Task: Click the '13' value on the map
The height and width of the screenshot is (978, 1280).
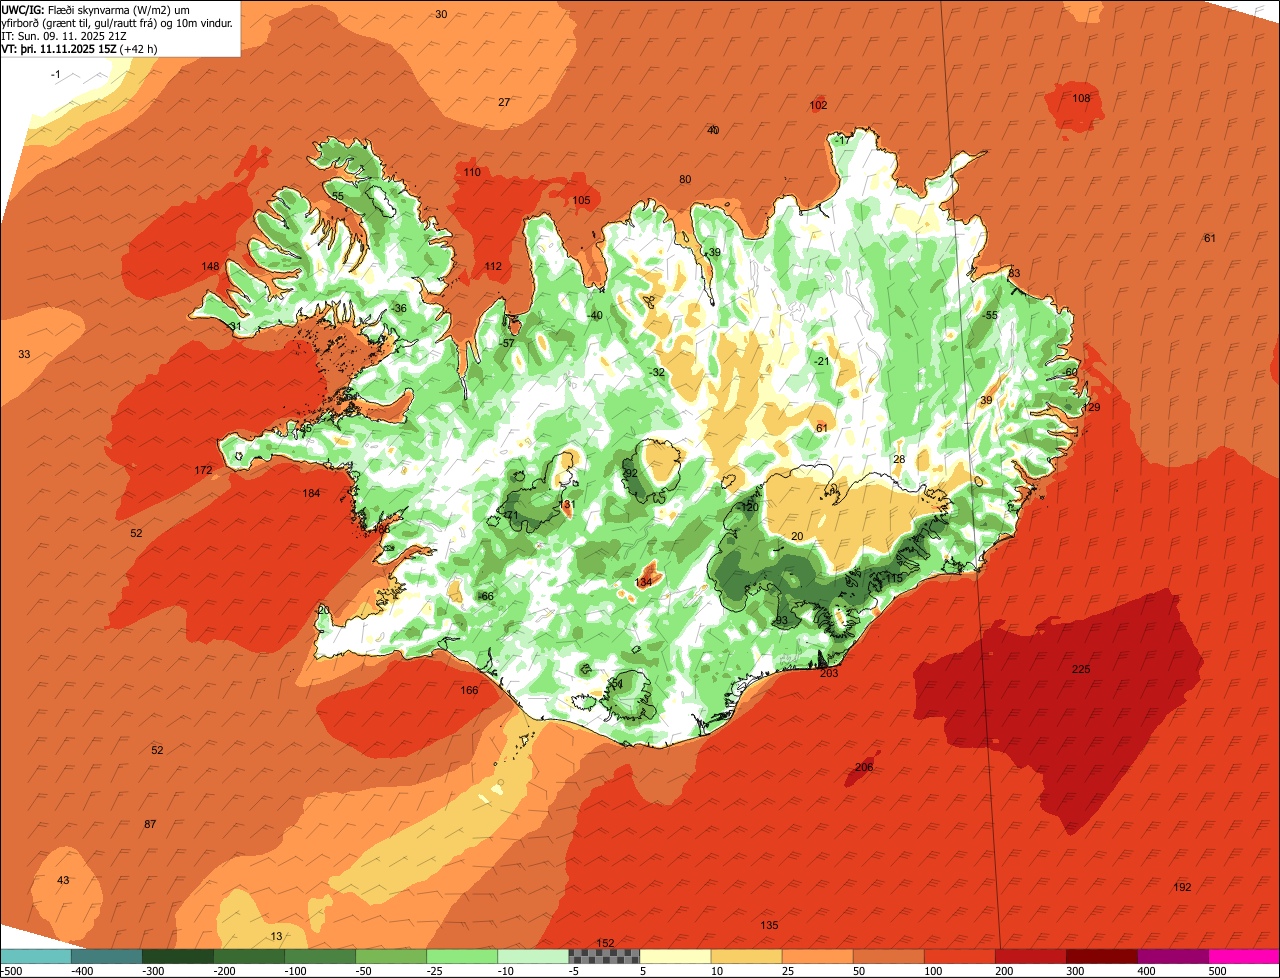Action: pyautogui.click(x=276, y=936)
